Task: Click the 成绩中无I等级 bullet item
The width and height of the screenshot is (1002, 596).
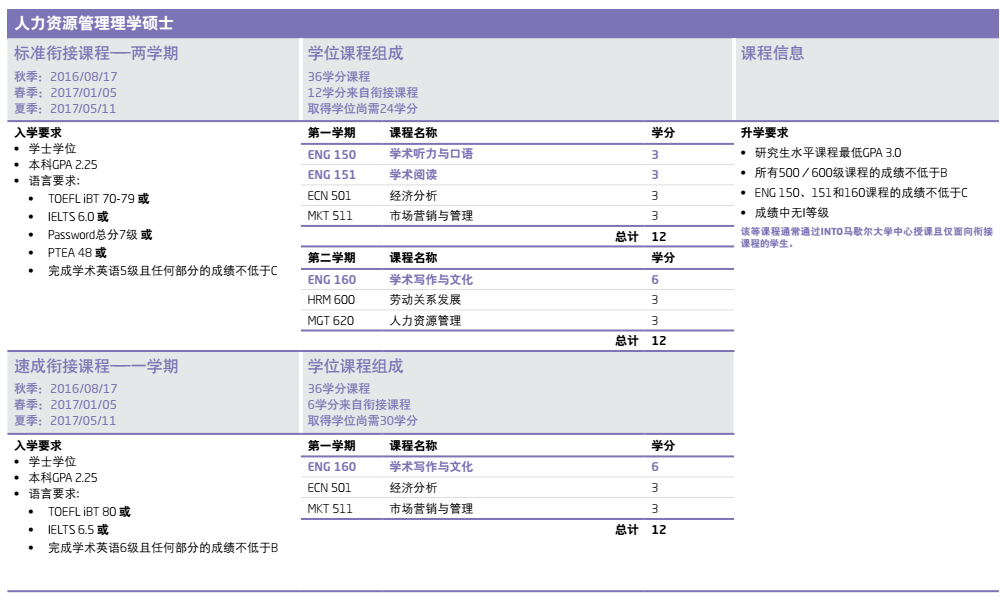Action: click(791, 213)
